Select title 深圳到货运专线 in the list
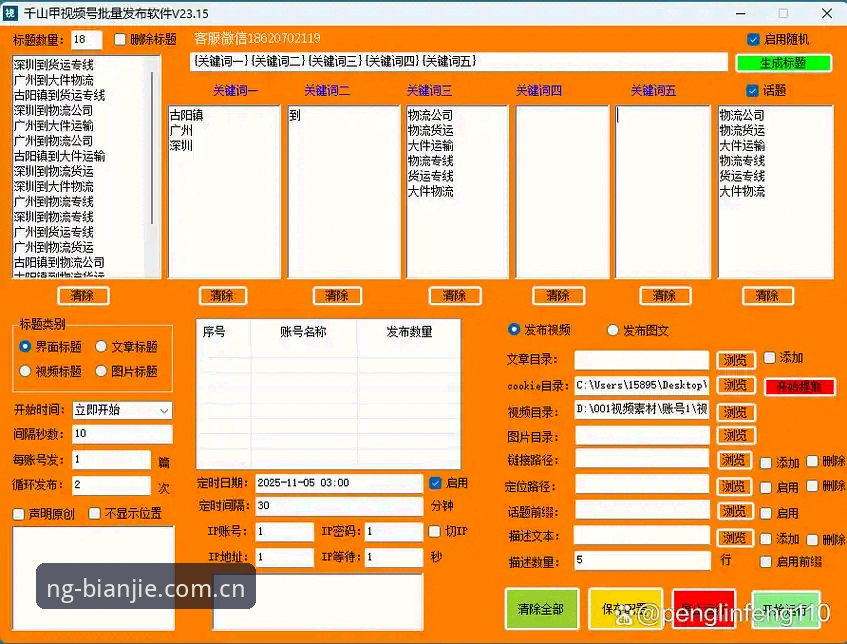This screenshot has height=644, width=847. coord(53,65)
